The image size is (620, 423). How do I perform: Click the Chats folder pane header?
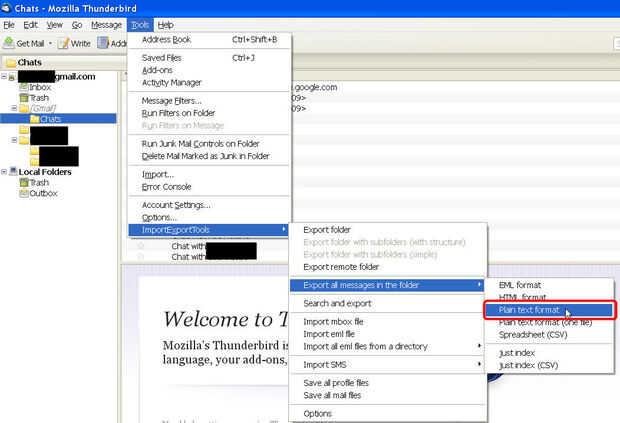point(63,62)
